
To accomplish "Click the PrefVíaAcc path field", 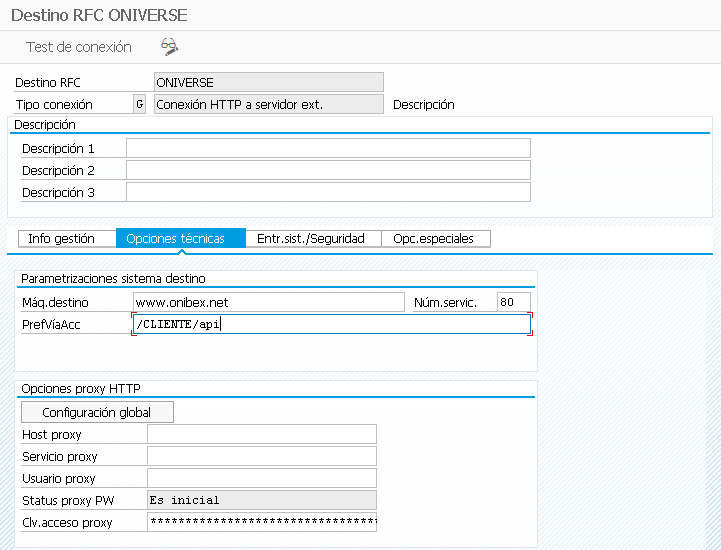I will 330,324.
